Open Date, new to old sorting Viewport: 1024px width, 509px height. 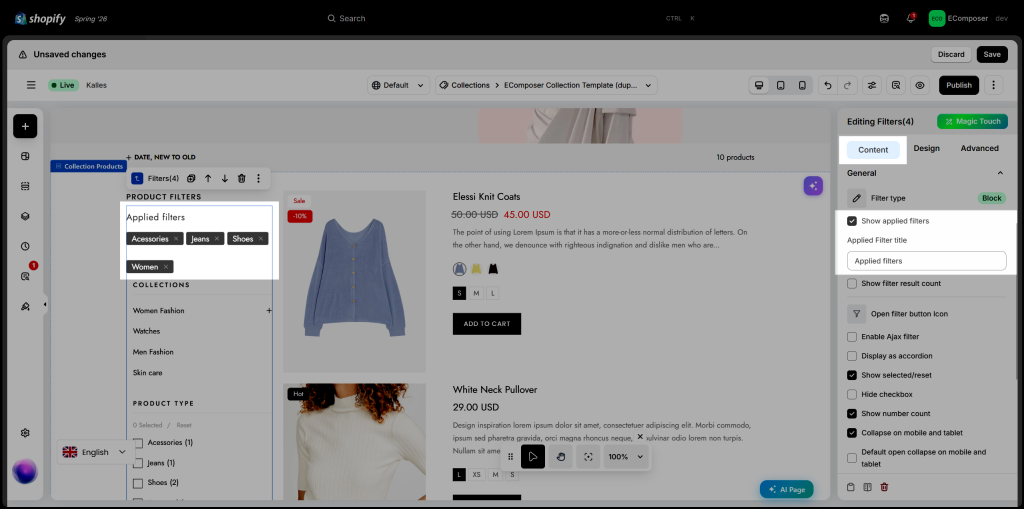tap(161, 157)
